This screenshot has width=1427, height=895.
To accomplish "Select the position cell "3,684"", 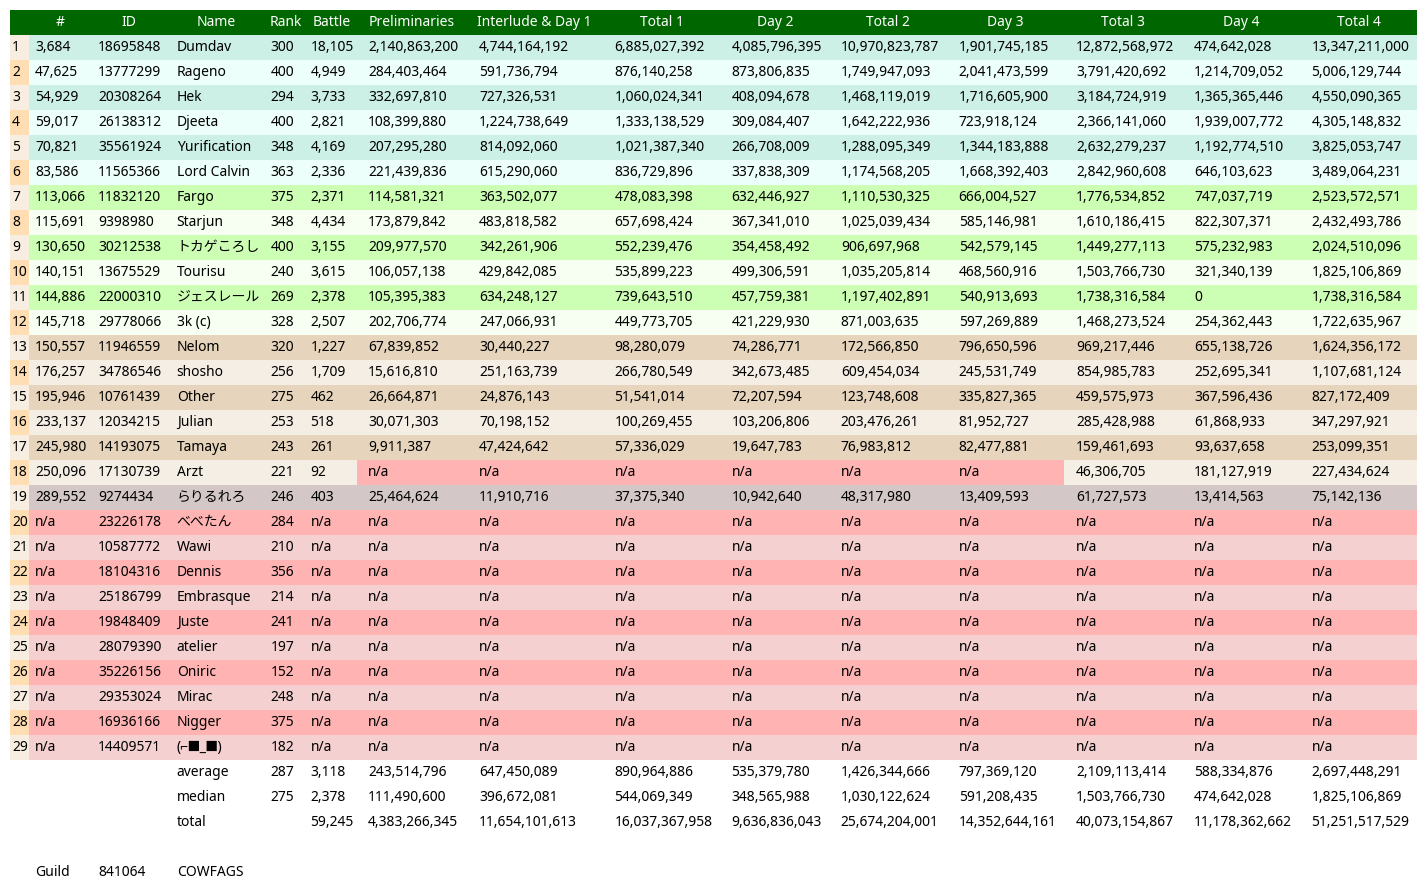I will 52,46.
